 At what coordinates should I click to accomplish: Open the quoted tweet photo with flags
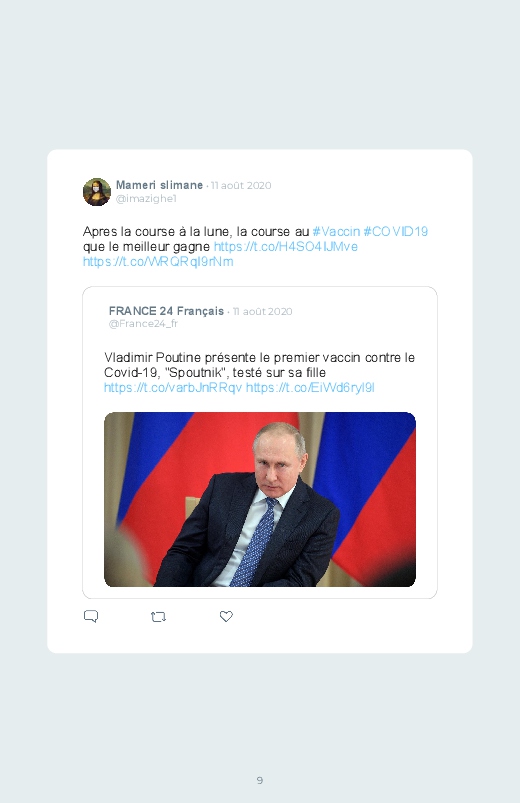click(260, 499)
